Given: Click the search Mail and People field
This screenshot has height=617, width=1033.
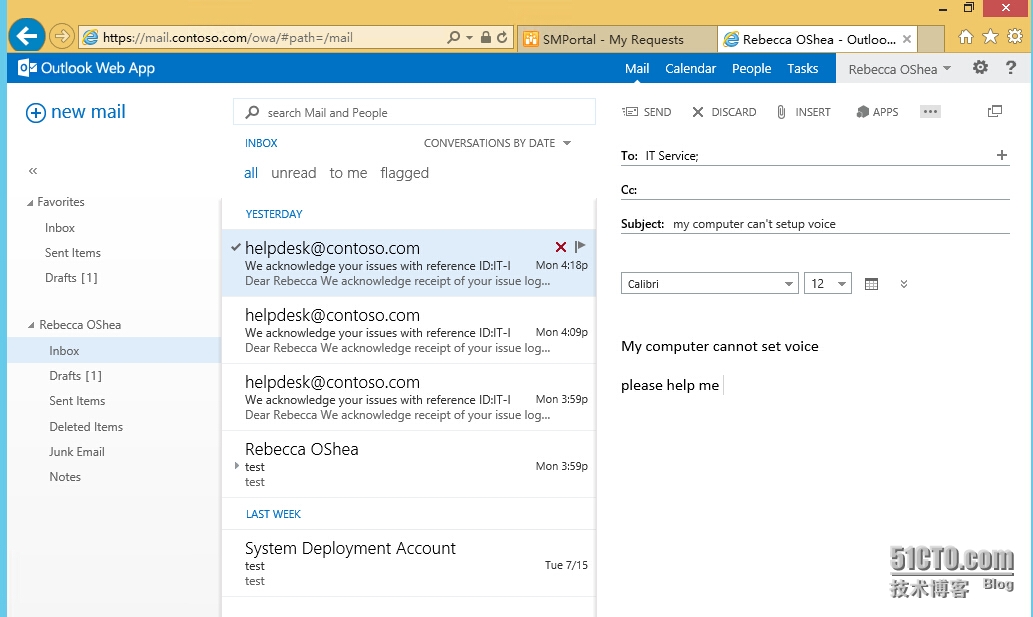Looking at the screenshot, I should point(414,112).
